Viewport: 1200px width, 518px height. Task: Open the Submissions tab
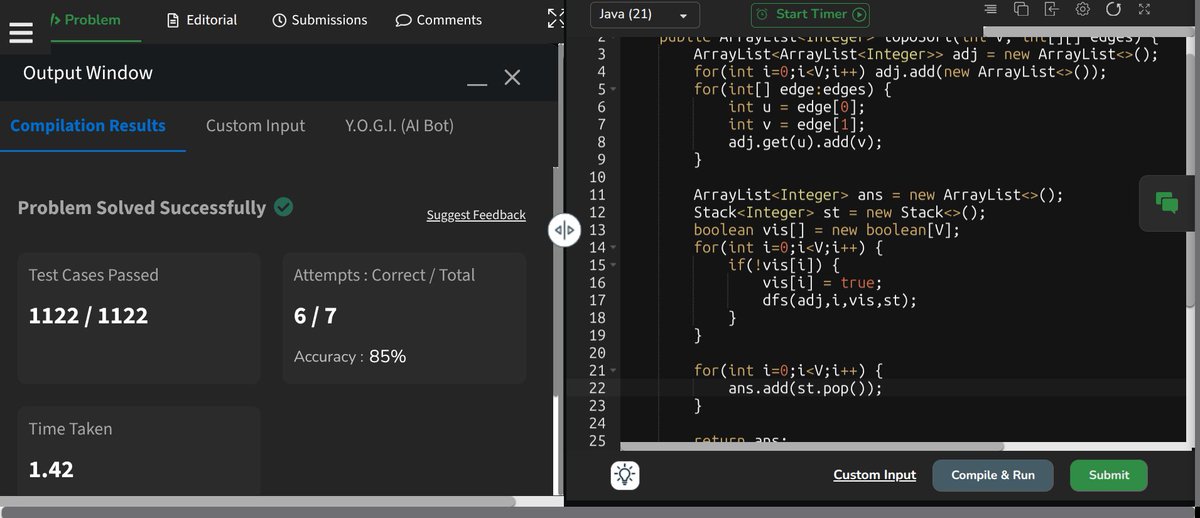pos(319,20)
